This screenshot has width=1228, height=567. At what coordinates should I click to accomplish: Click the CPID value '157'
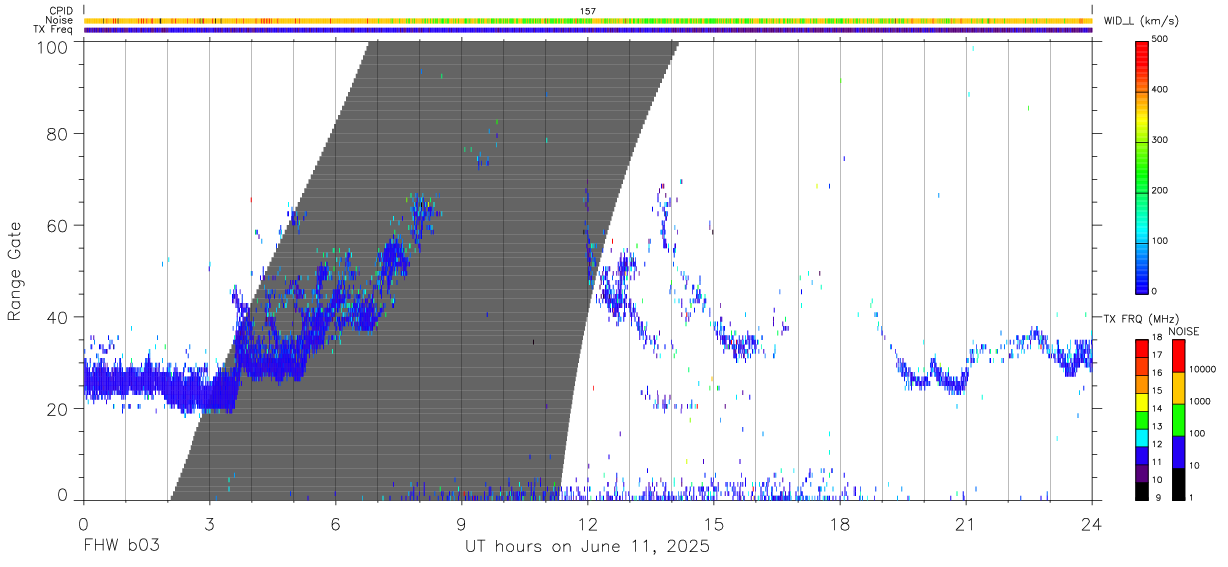(588, 11)
